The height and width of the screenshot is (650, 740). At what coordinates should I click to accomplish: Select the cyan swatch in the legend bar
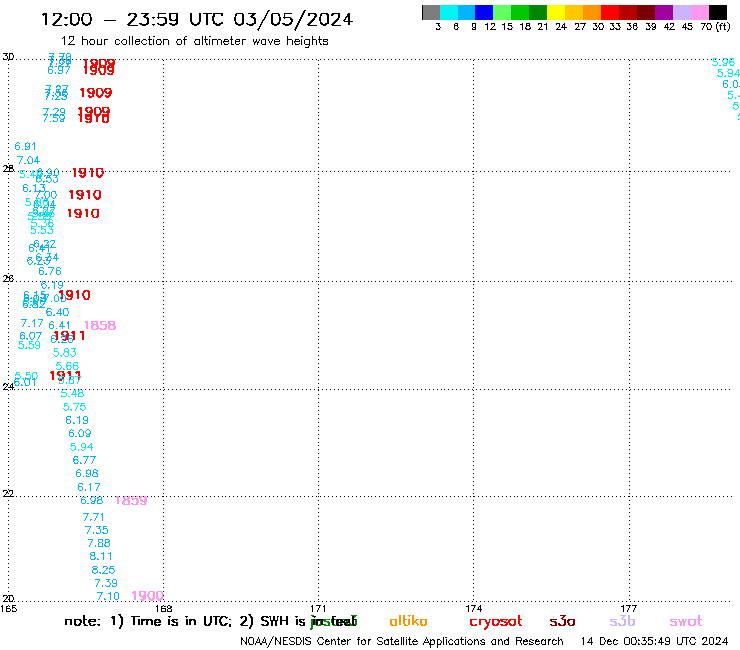(x=449, y=12)
